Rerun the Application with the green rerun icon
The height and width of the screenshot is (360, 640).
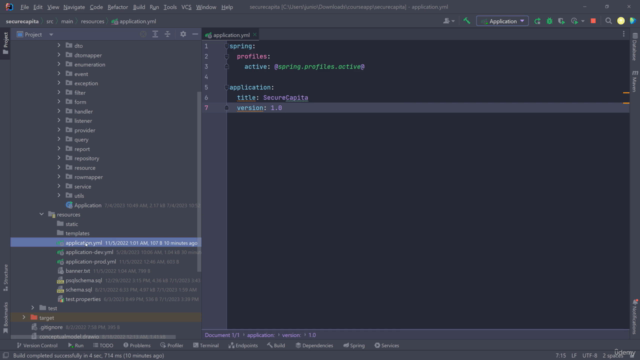(x=537, y=21)
